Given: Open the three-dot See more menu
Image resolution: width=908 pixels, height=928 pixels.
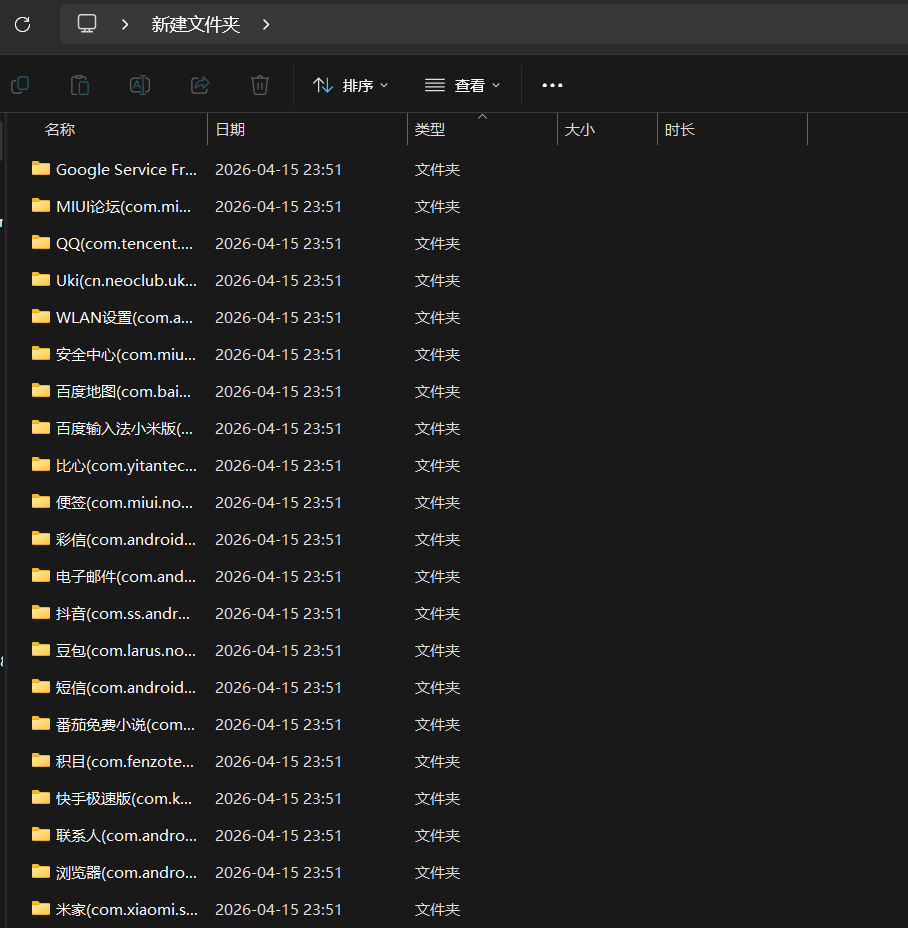Looking at the screenshot, I should pyautogui.click(x=552, y=85).
